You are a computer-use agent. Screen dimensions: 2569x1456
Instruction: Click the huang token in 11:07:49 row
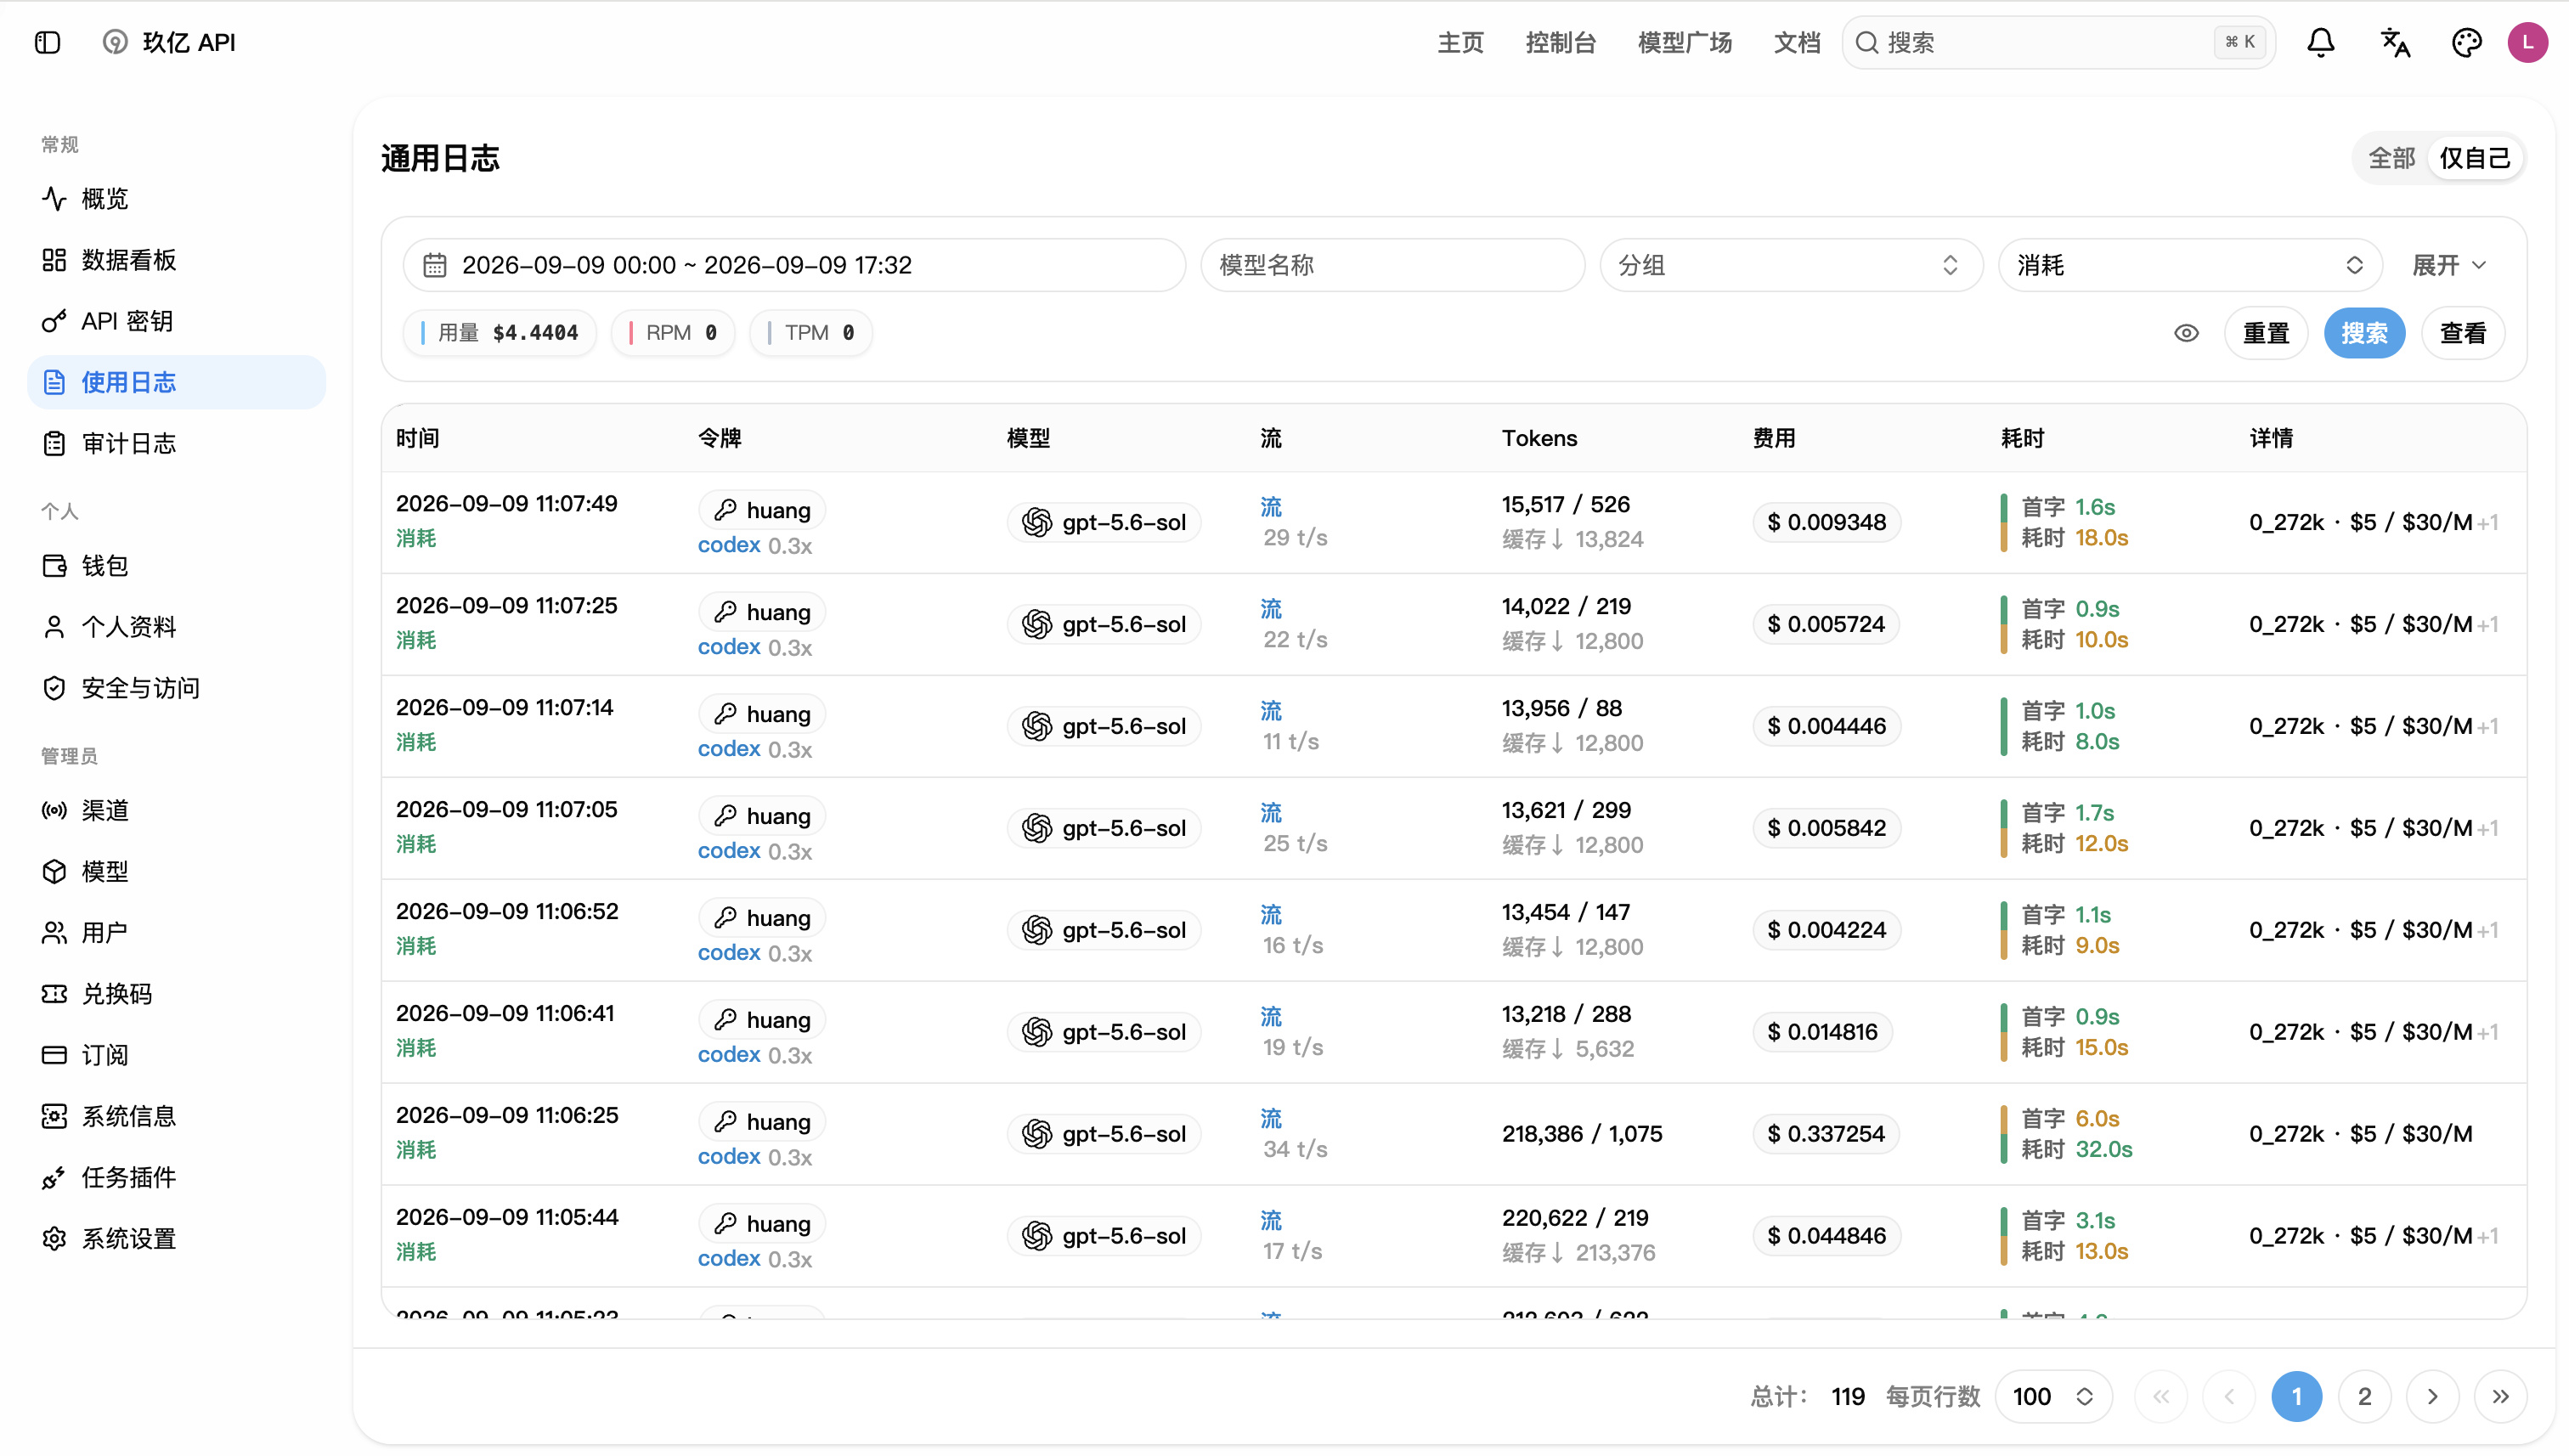click(x=762, y=510)
